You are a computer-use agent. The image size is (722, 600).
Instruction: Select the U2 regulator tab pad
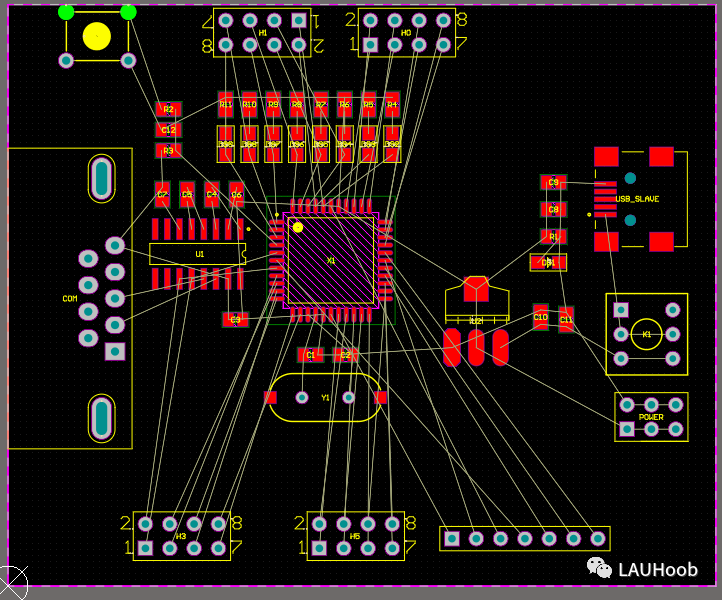click(476, 289)
